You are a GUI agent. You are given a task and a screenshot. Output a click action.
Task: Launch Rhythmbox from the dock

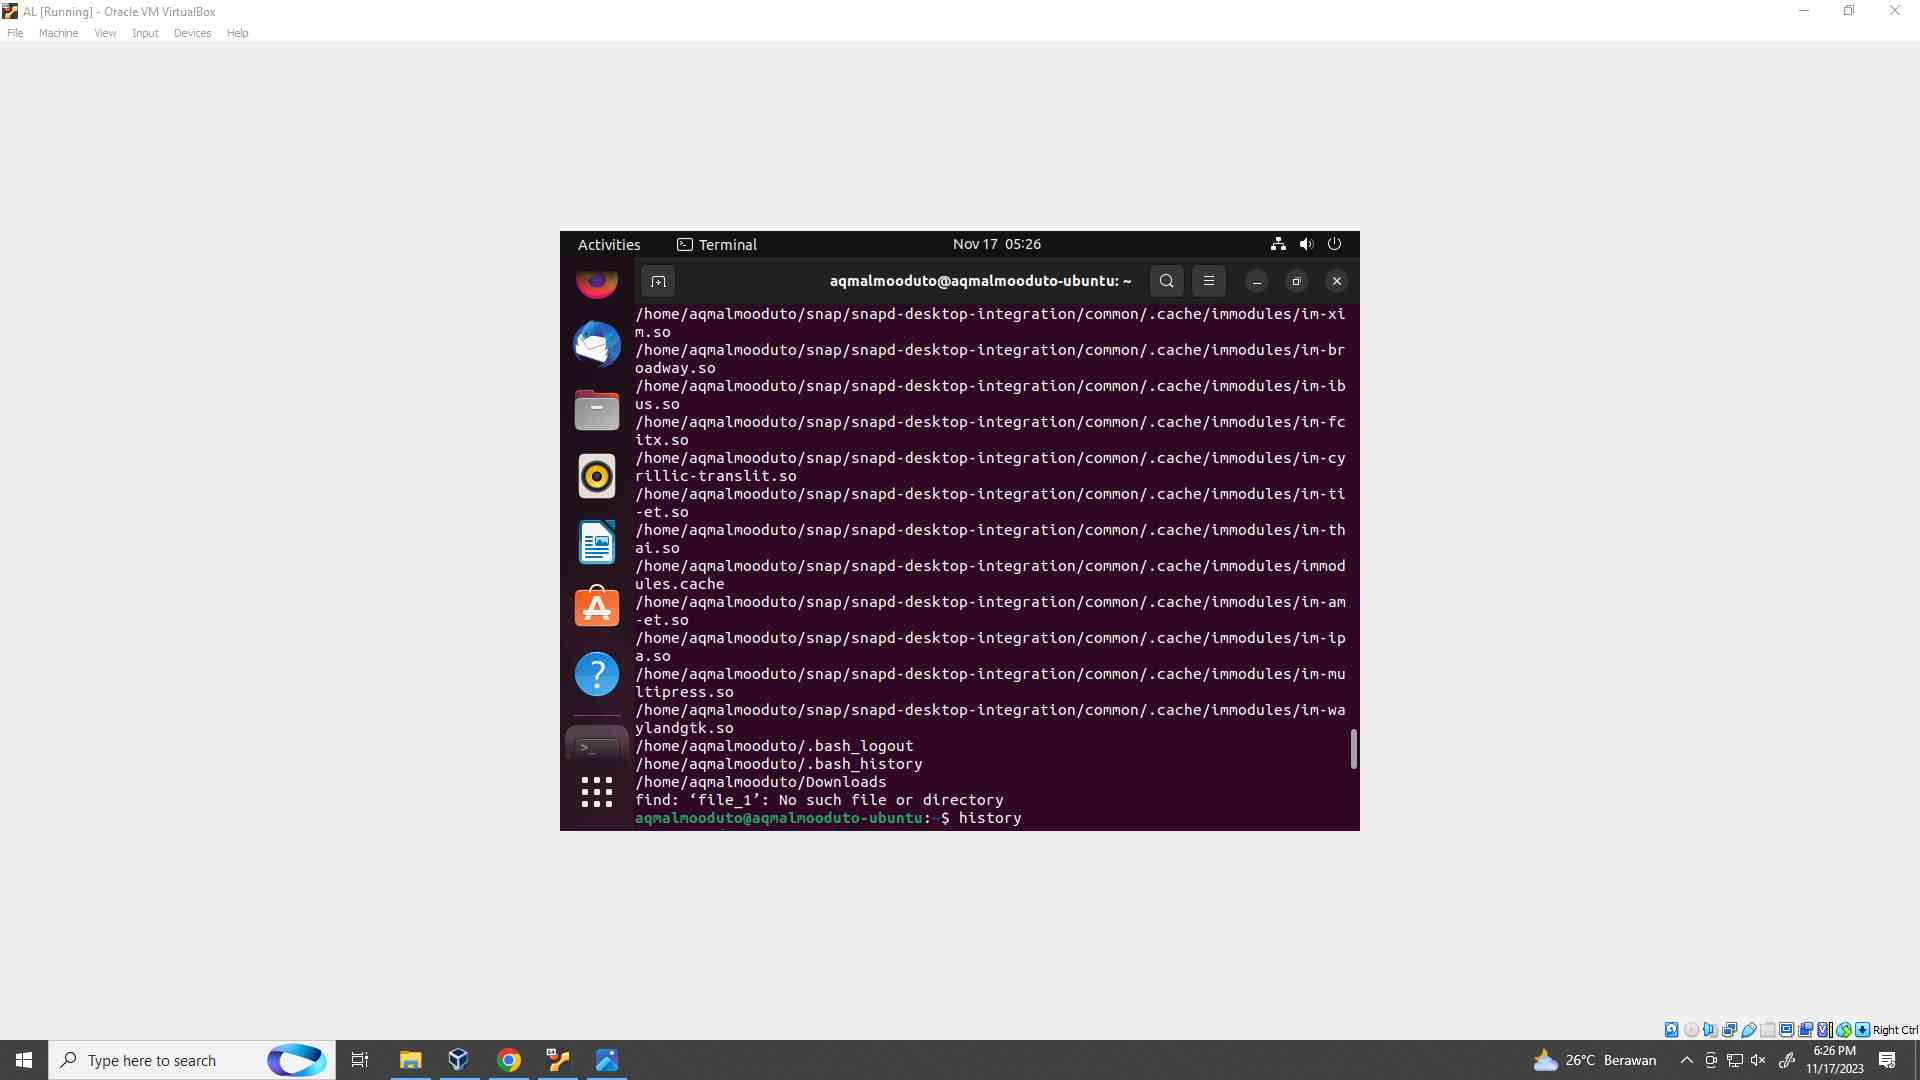pyautogui.click(x=597, y=476)
